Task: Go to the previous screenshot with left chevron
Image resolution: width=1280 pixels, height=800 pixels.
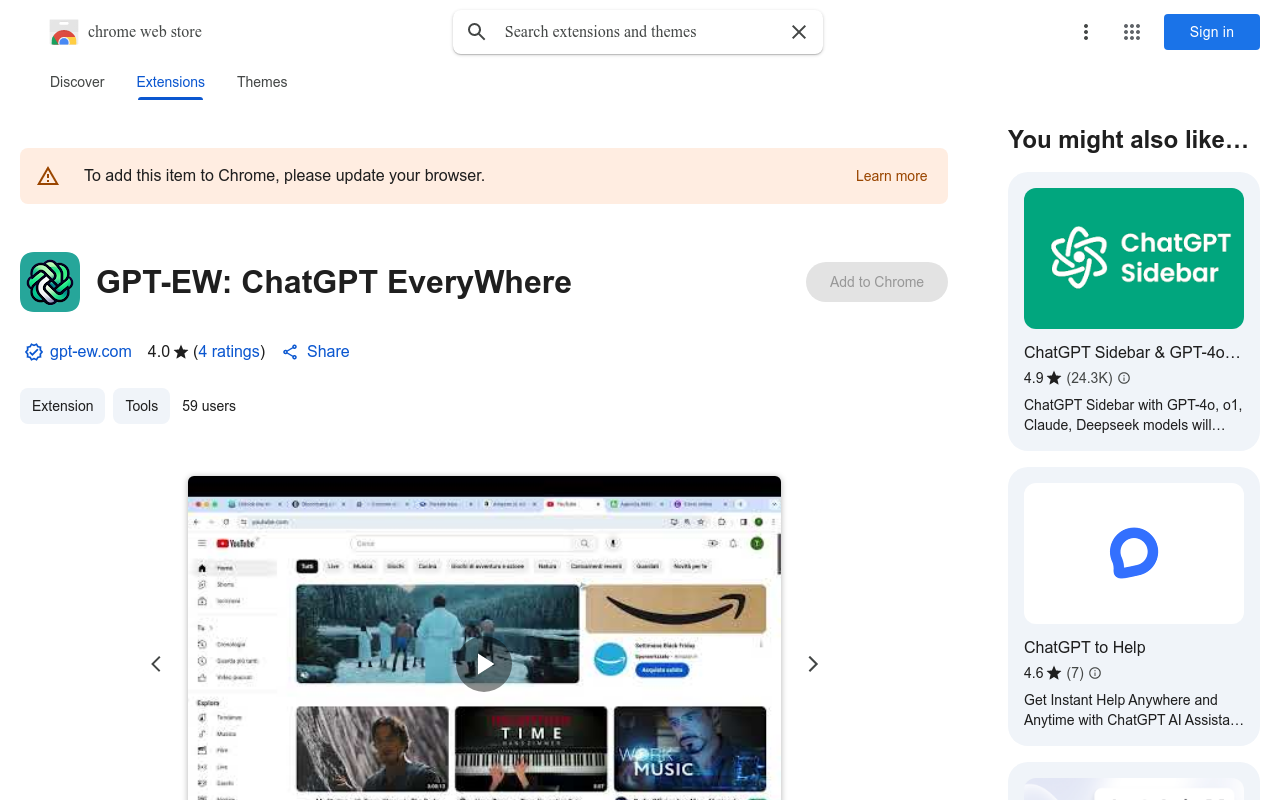Action: (x=156, y=664)
